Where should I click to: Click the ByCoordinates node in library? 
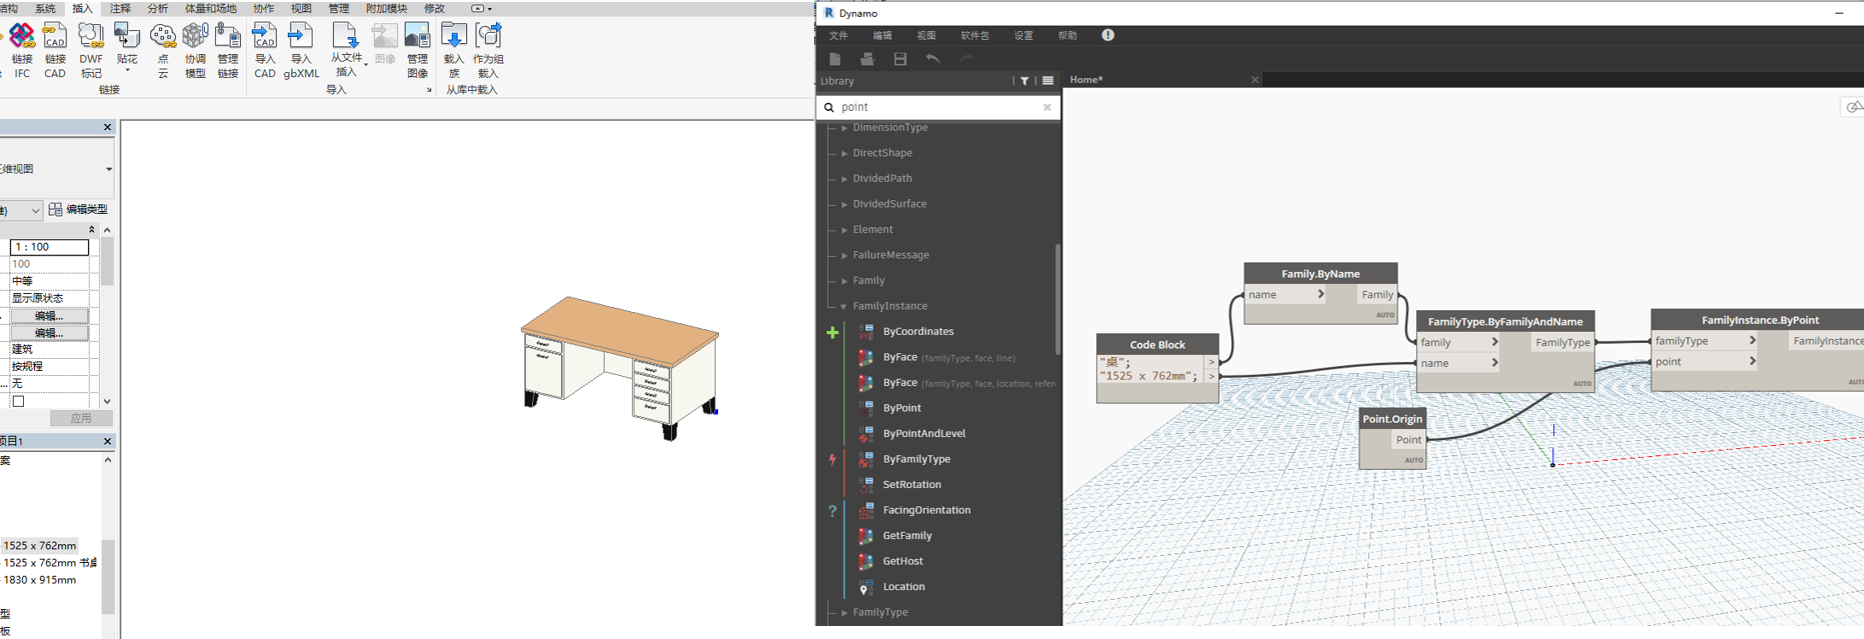(918, 332)
